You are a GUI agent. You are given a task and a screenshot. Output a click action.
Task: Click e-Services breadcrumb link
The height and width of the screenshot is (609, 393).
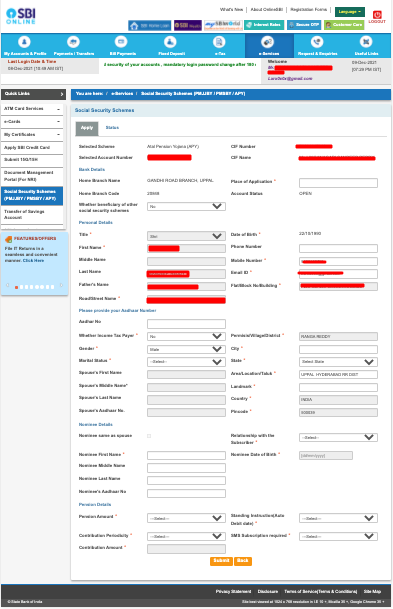click(x=122, y=94)
